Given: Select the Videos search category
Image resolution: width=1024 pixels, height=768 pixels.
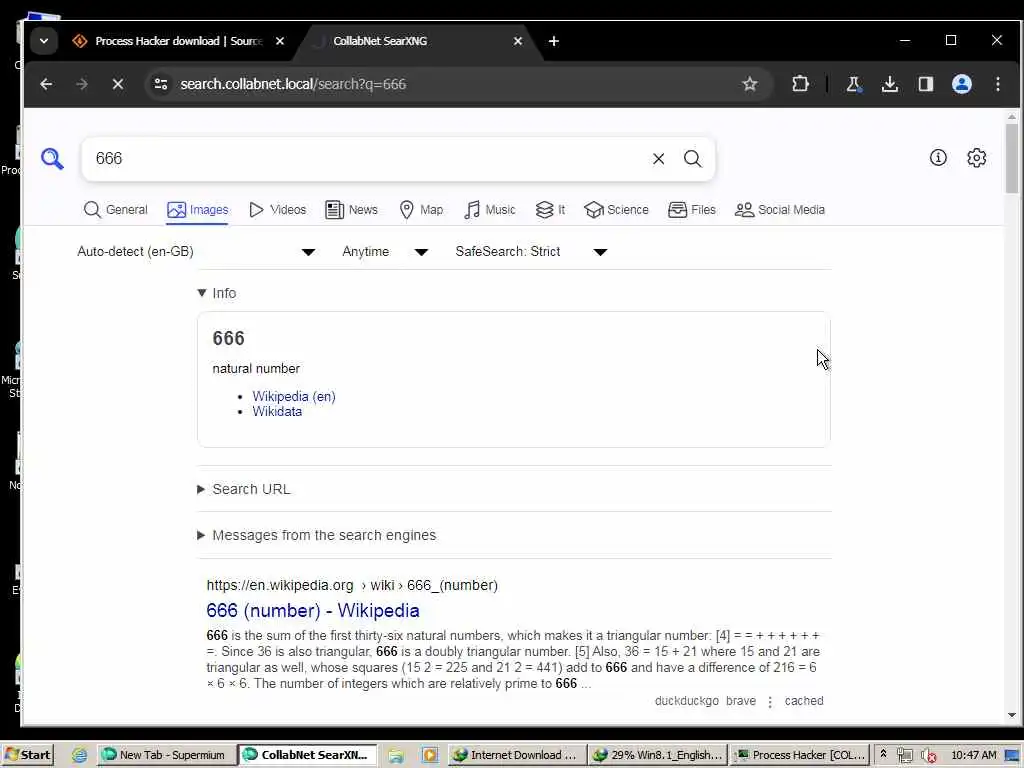Looking at the screenshot, I should [x=278, y=210].
